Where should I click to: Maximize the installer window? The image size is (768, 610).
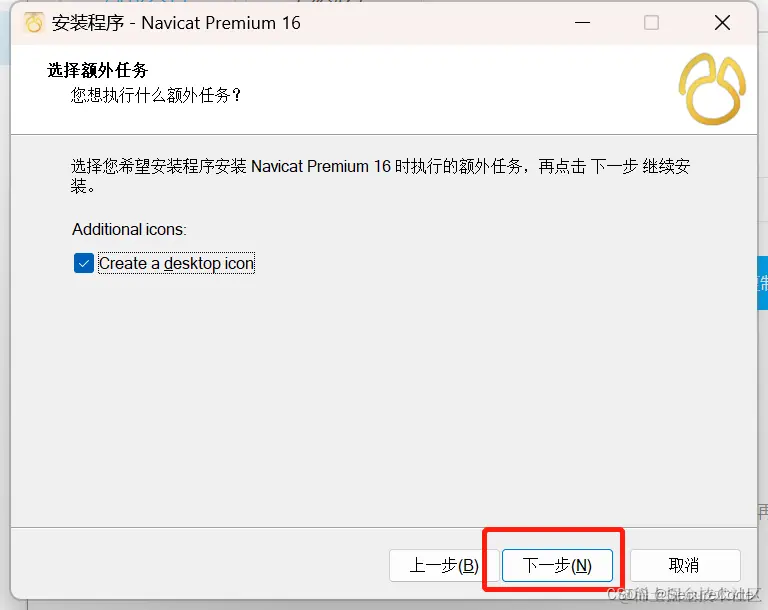click(x=651, y=23)
